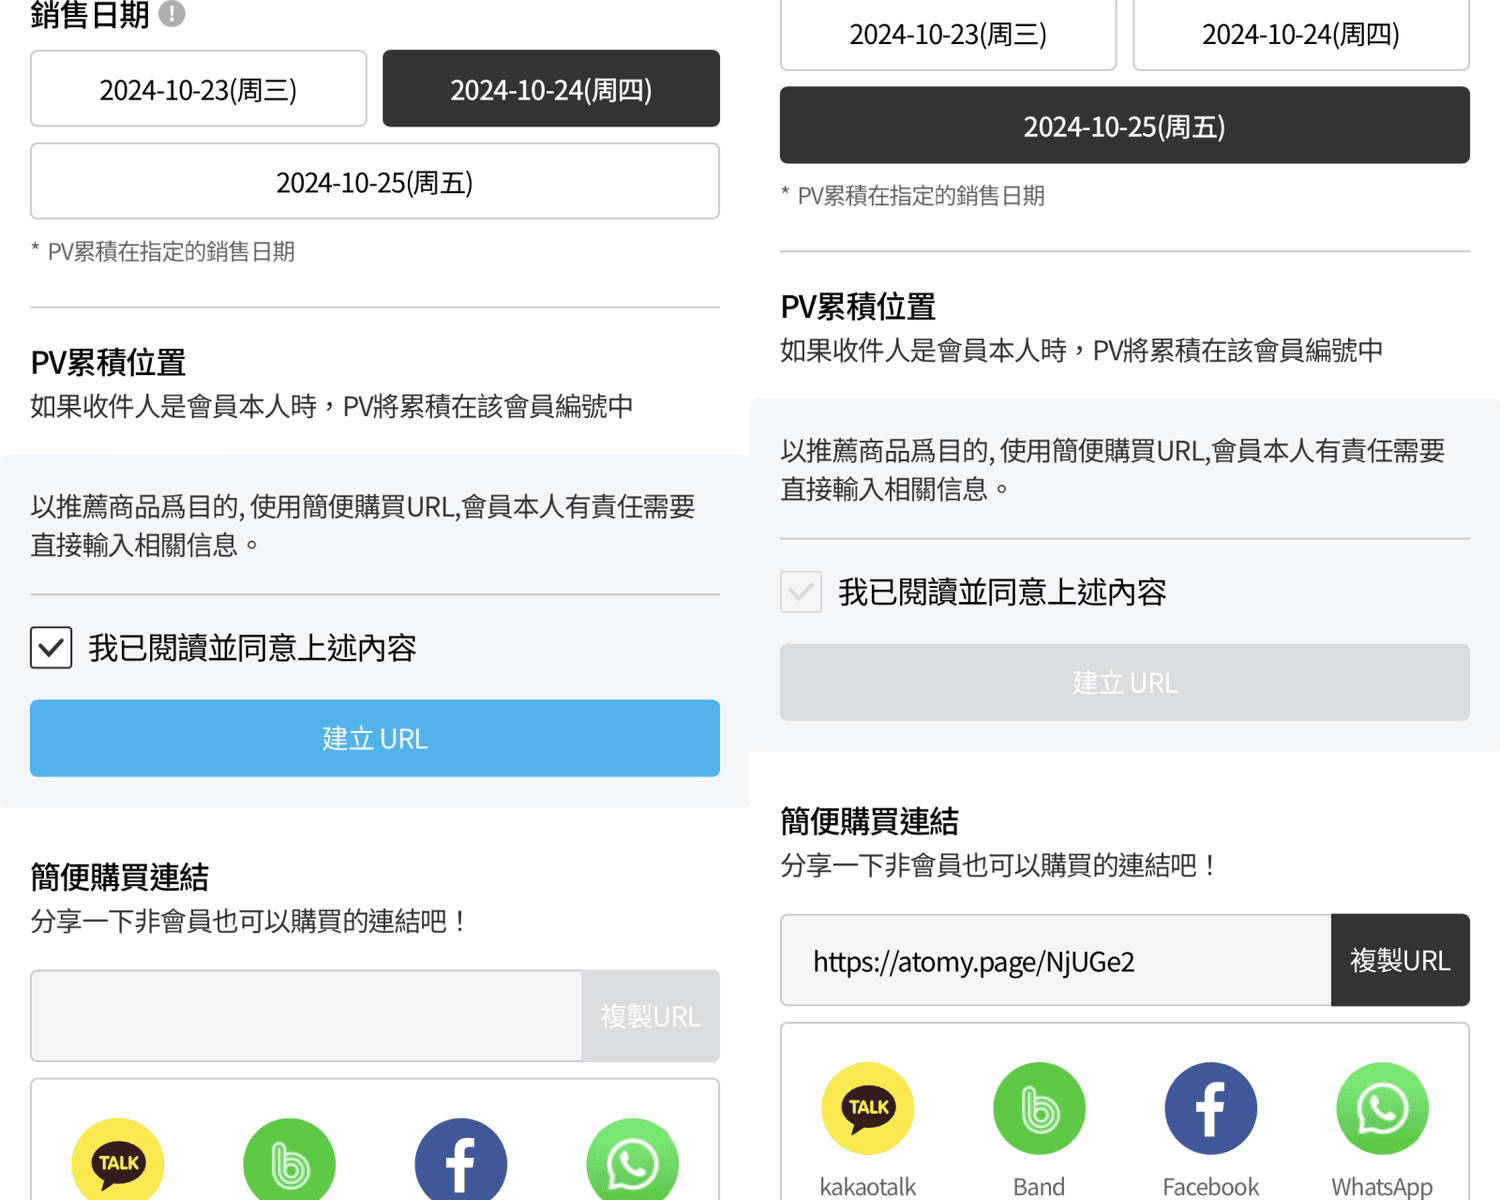
Task: Click the PV累積位置 heading in left panel
Action: 108,362
